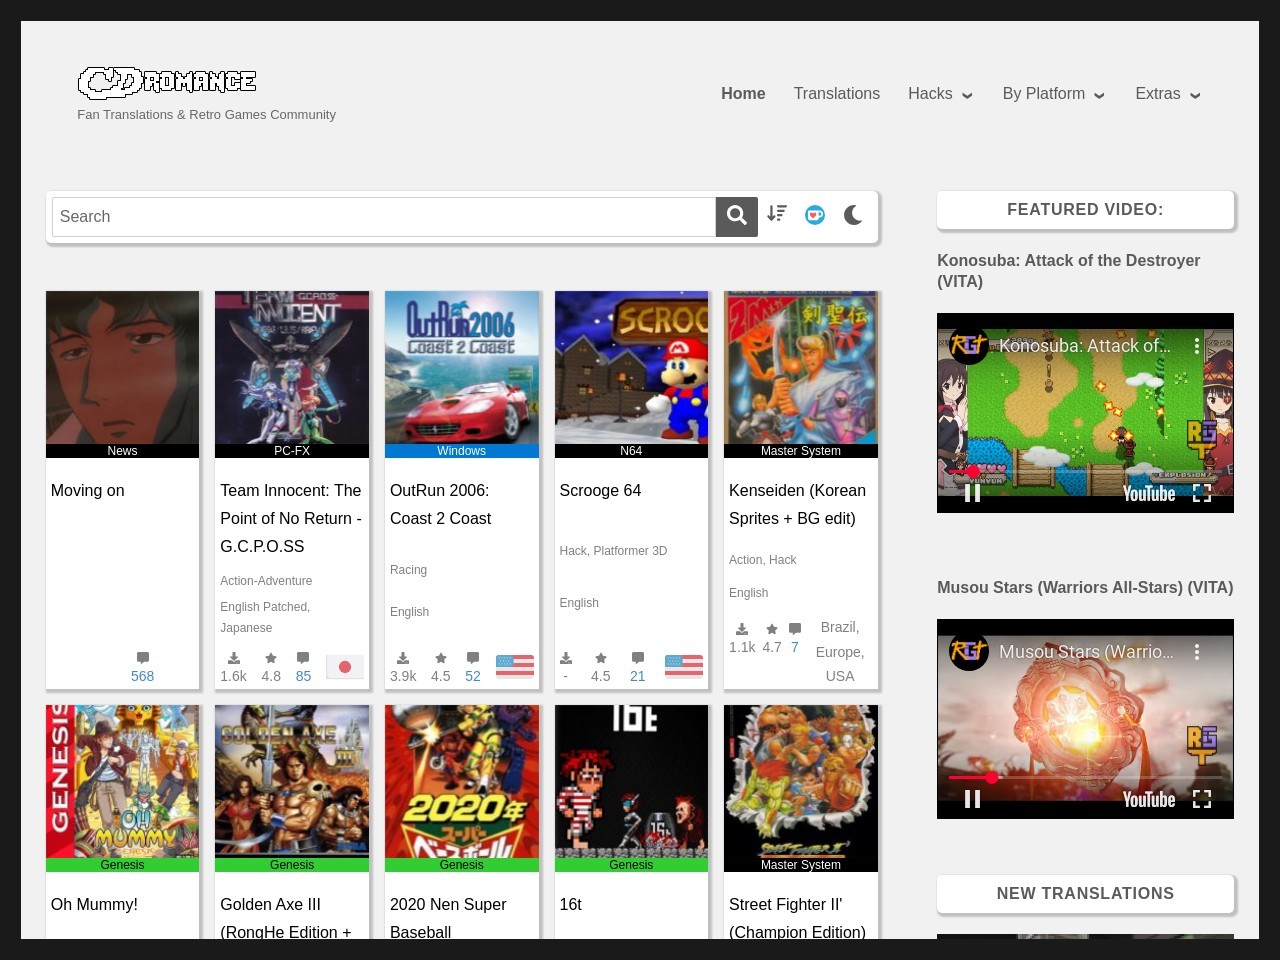Image resolution: width=1280 pixels, height=960 pixels.
Task: Click USA flag on Scrooge 64 card
Action: [684, 666]
